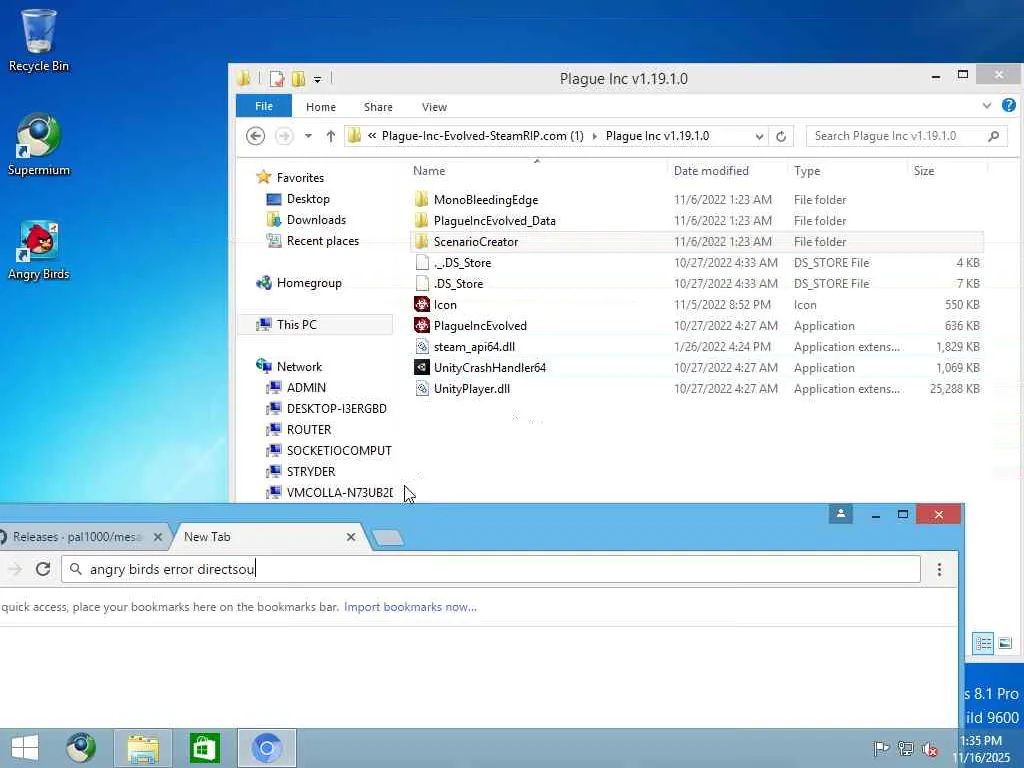Sort files by Date modified column
The height and width of the screenshot is (768, 1024).
tap(711, 171)
